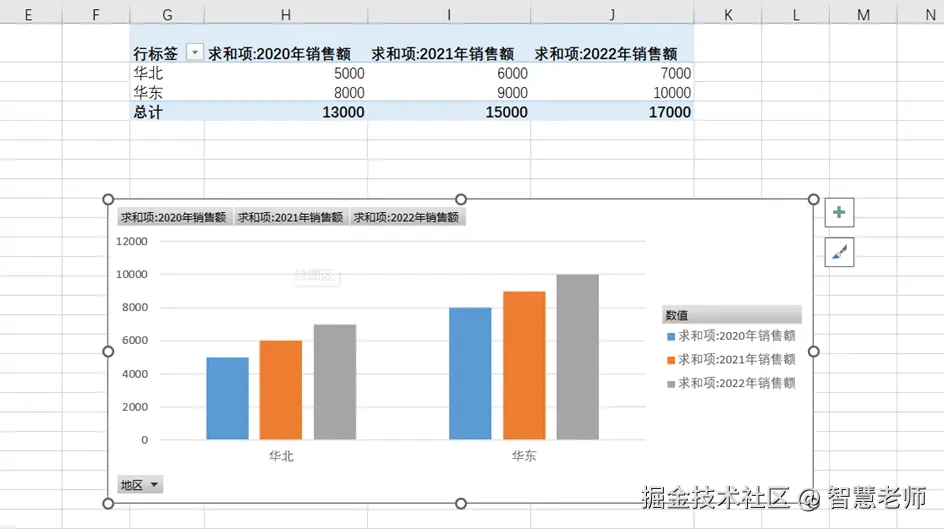Click the gray 2022 bar for 华东
Image resolution: width=944 pixels, height=529 pixels.
[x=578, y=357]
